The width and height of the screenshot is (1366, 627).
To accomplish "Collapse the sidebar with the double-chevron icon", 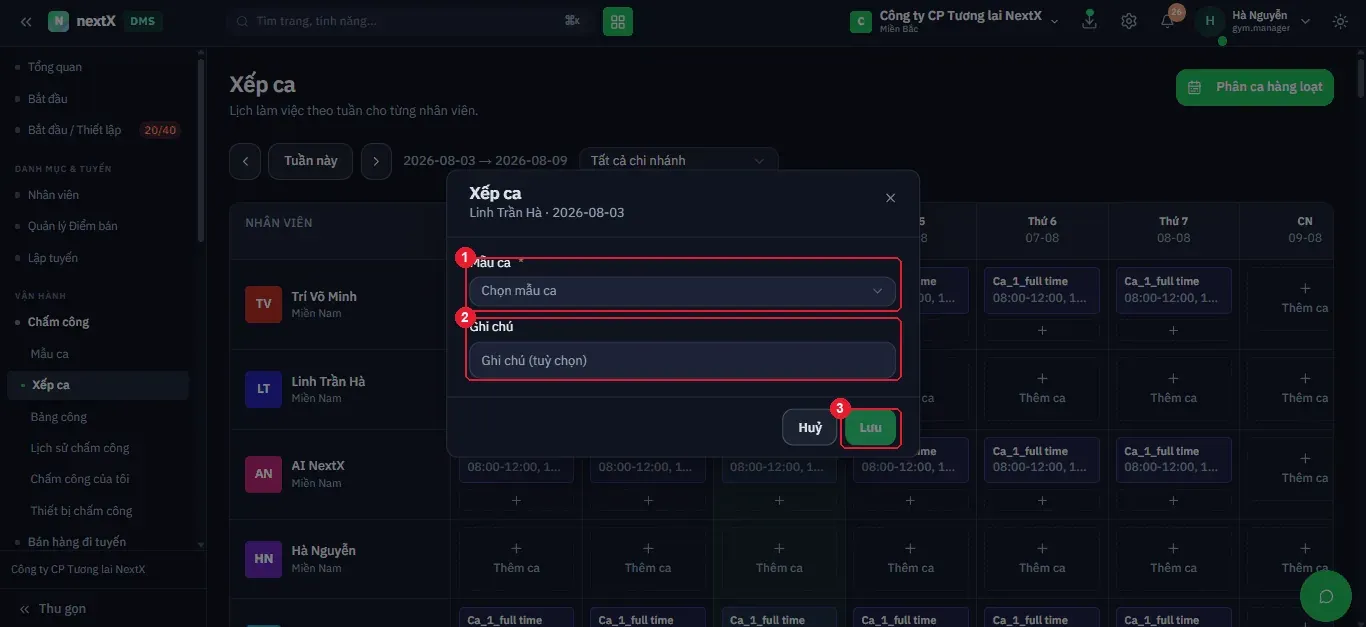I will pyautogui.click(x=26, y=21).
